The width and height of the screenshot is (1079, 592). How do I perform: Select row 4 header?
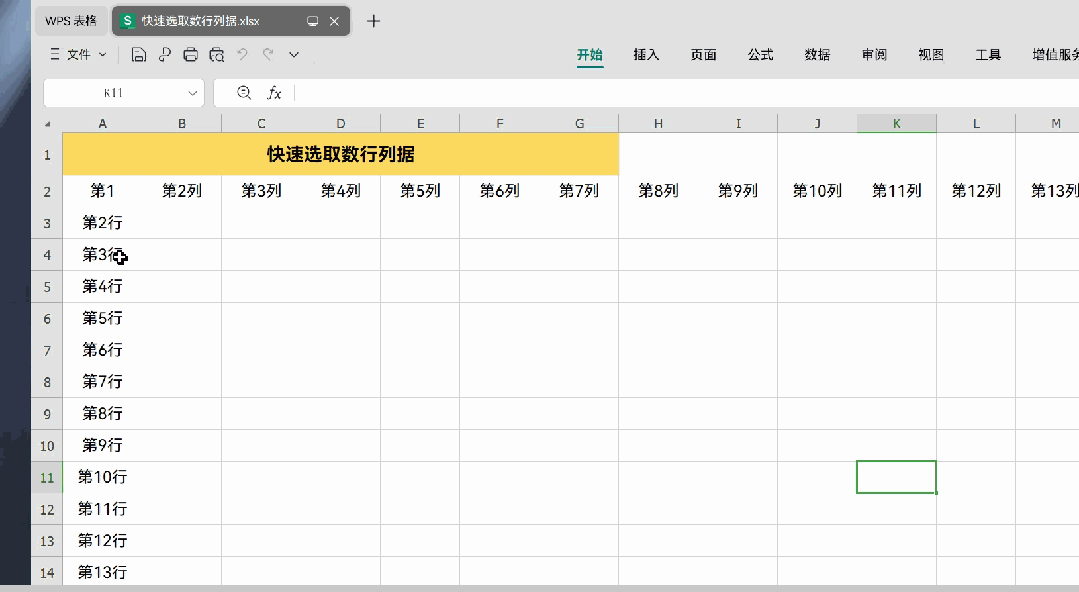click(x=47, y=255)
